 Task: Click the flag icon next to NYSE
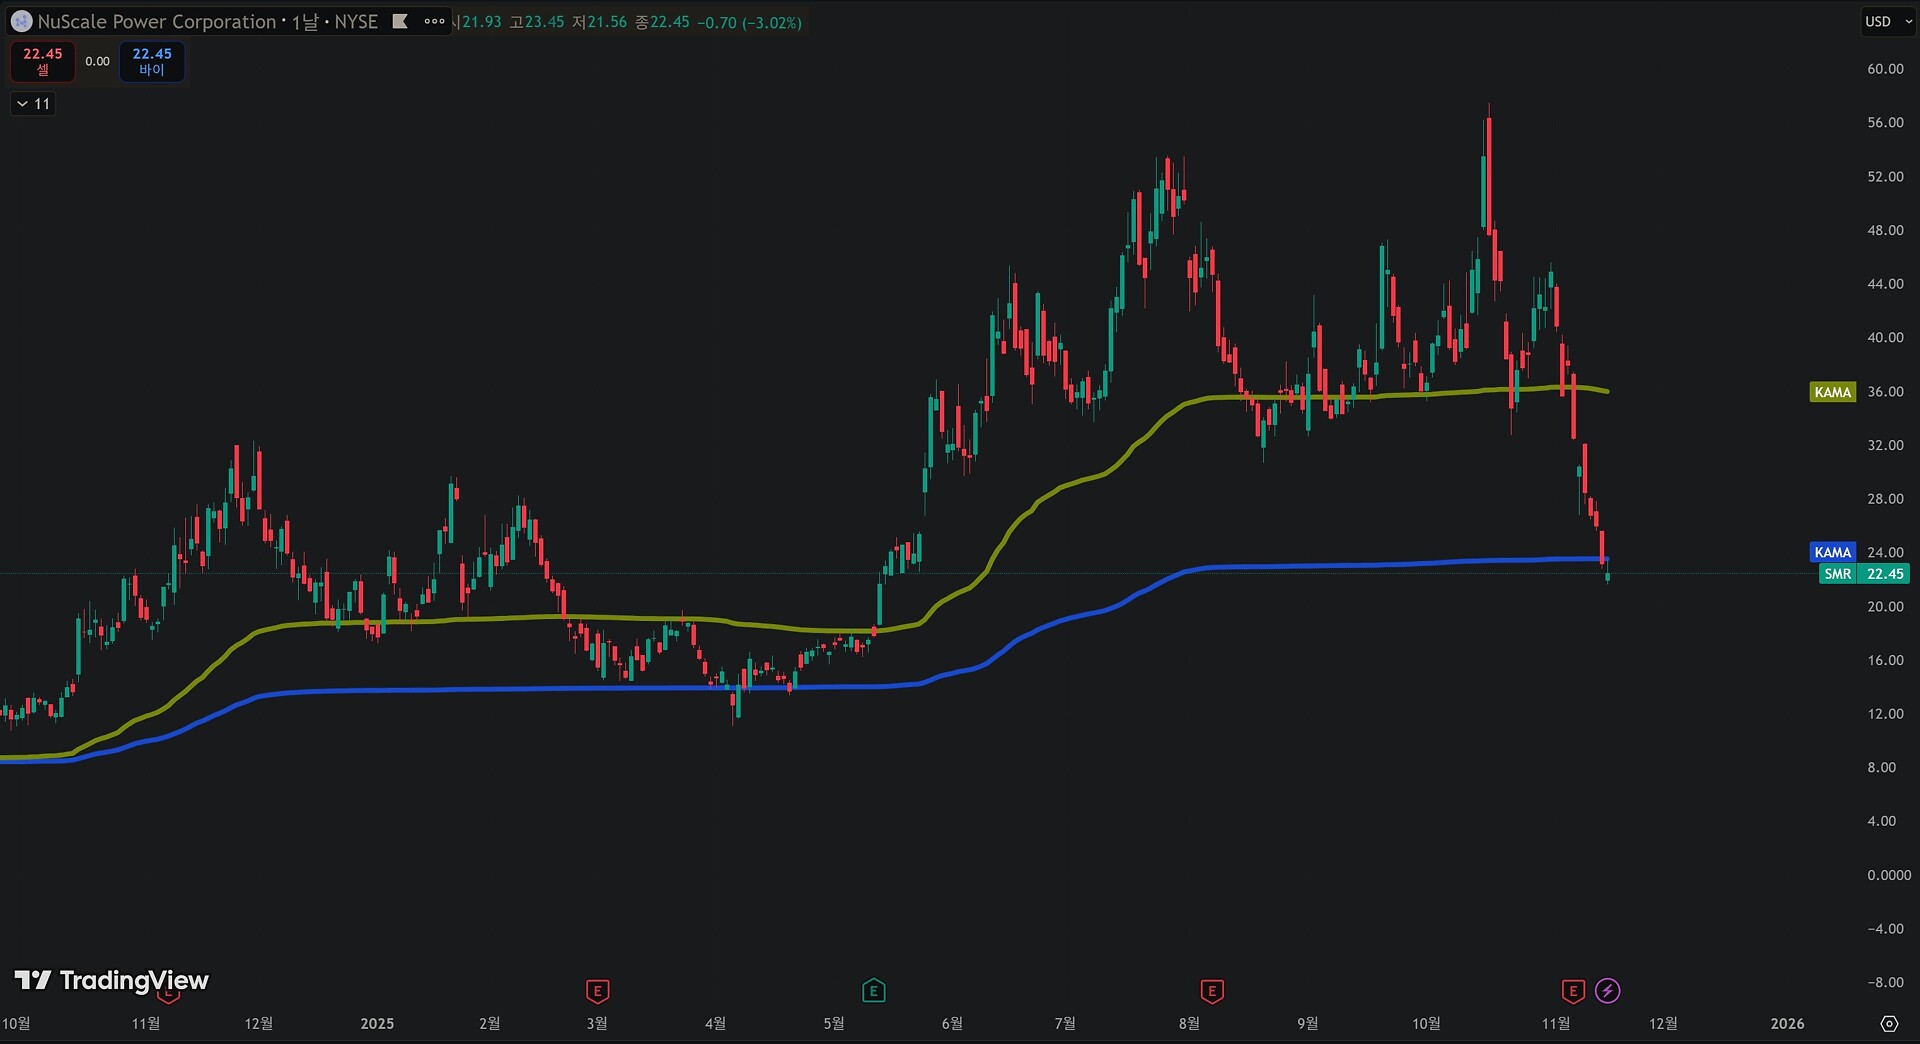tap(400, 21)
